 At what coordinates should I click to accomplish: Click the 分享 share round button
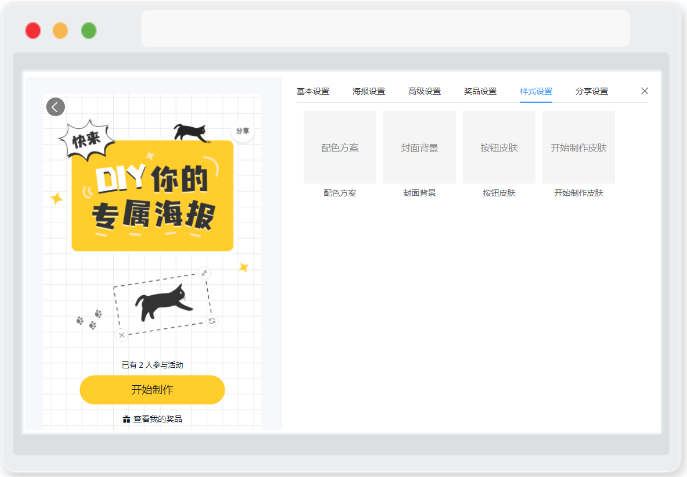(242, 131)
